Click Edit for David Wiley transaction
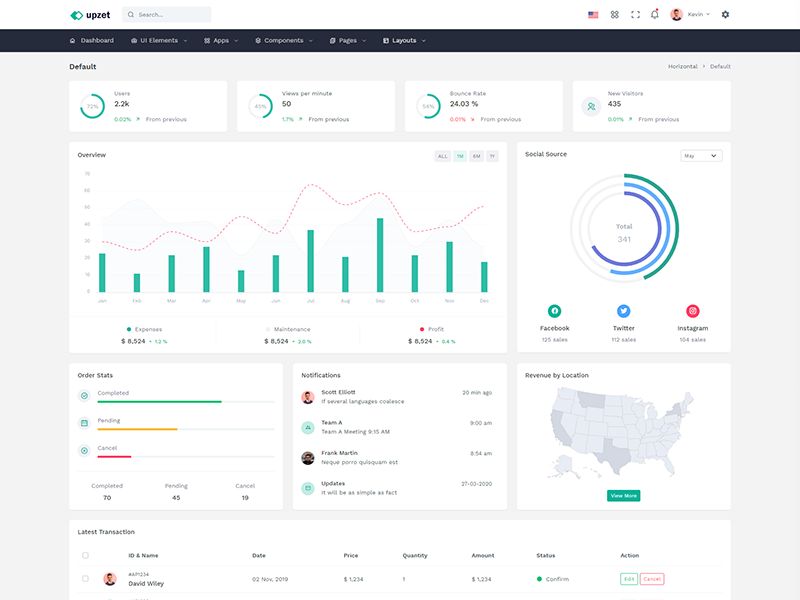Screen dimensions: 800x600 [629, 579]
